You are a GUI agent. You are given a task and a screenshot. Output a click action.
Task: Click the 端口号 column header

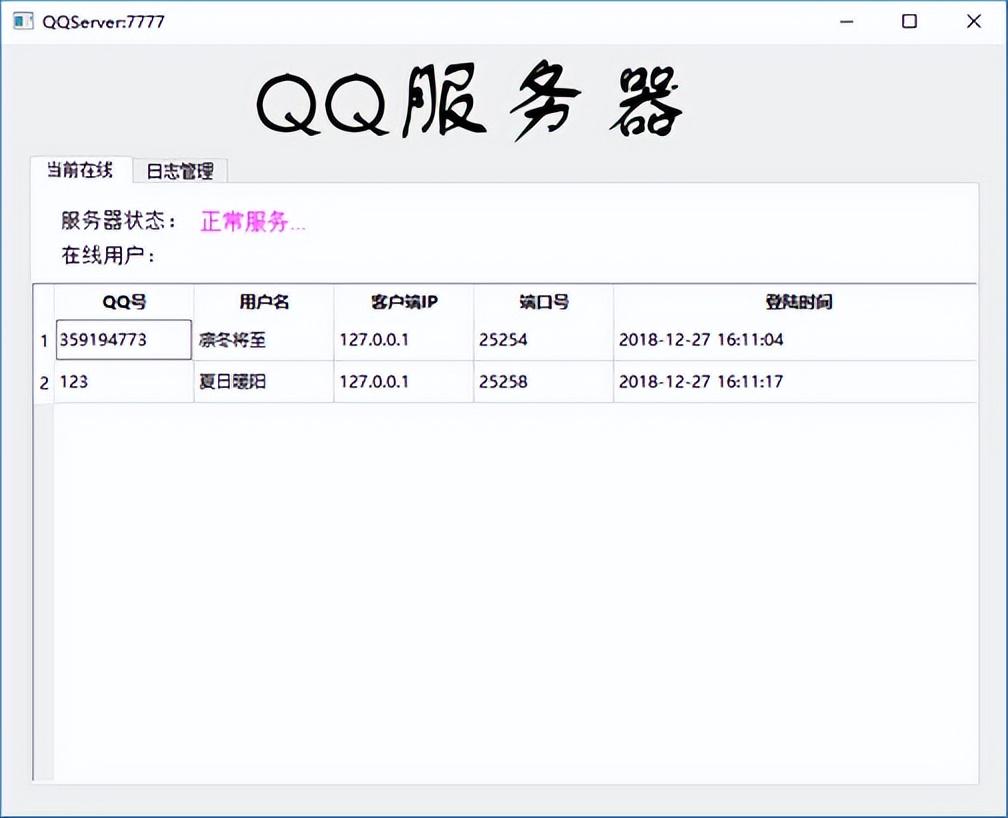coord(544,302)
